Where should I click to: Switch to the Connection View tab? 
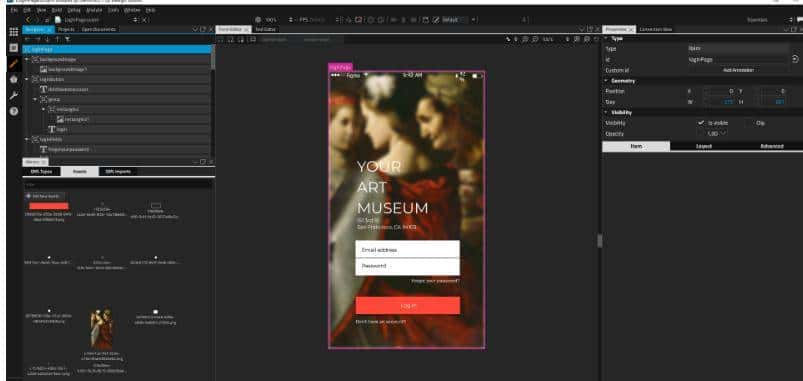(656, 29)
